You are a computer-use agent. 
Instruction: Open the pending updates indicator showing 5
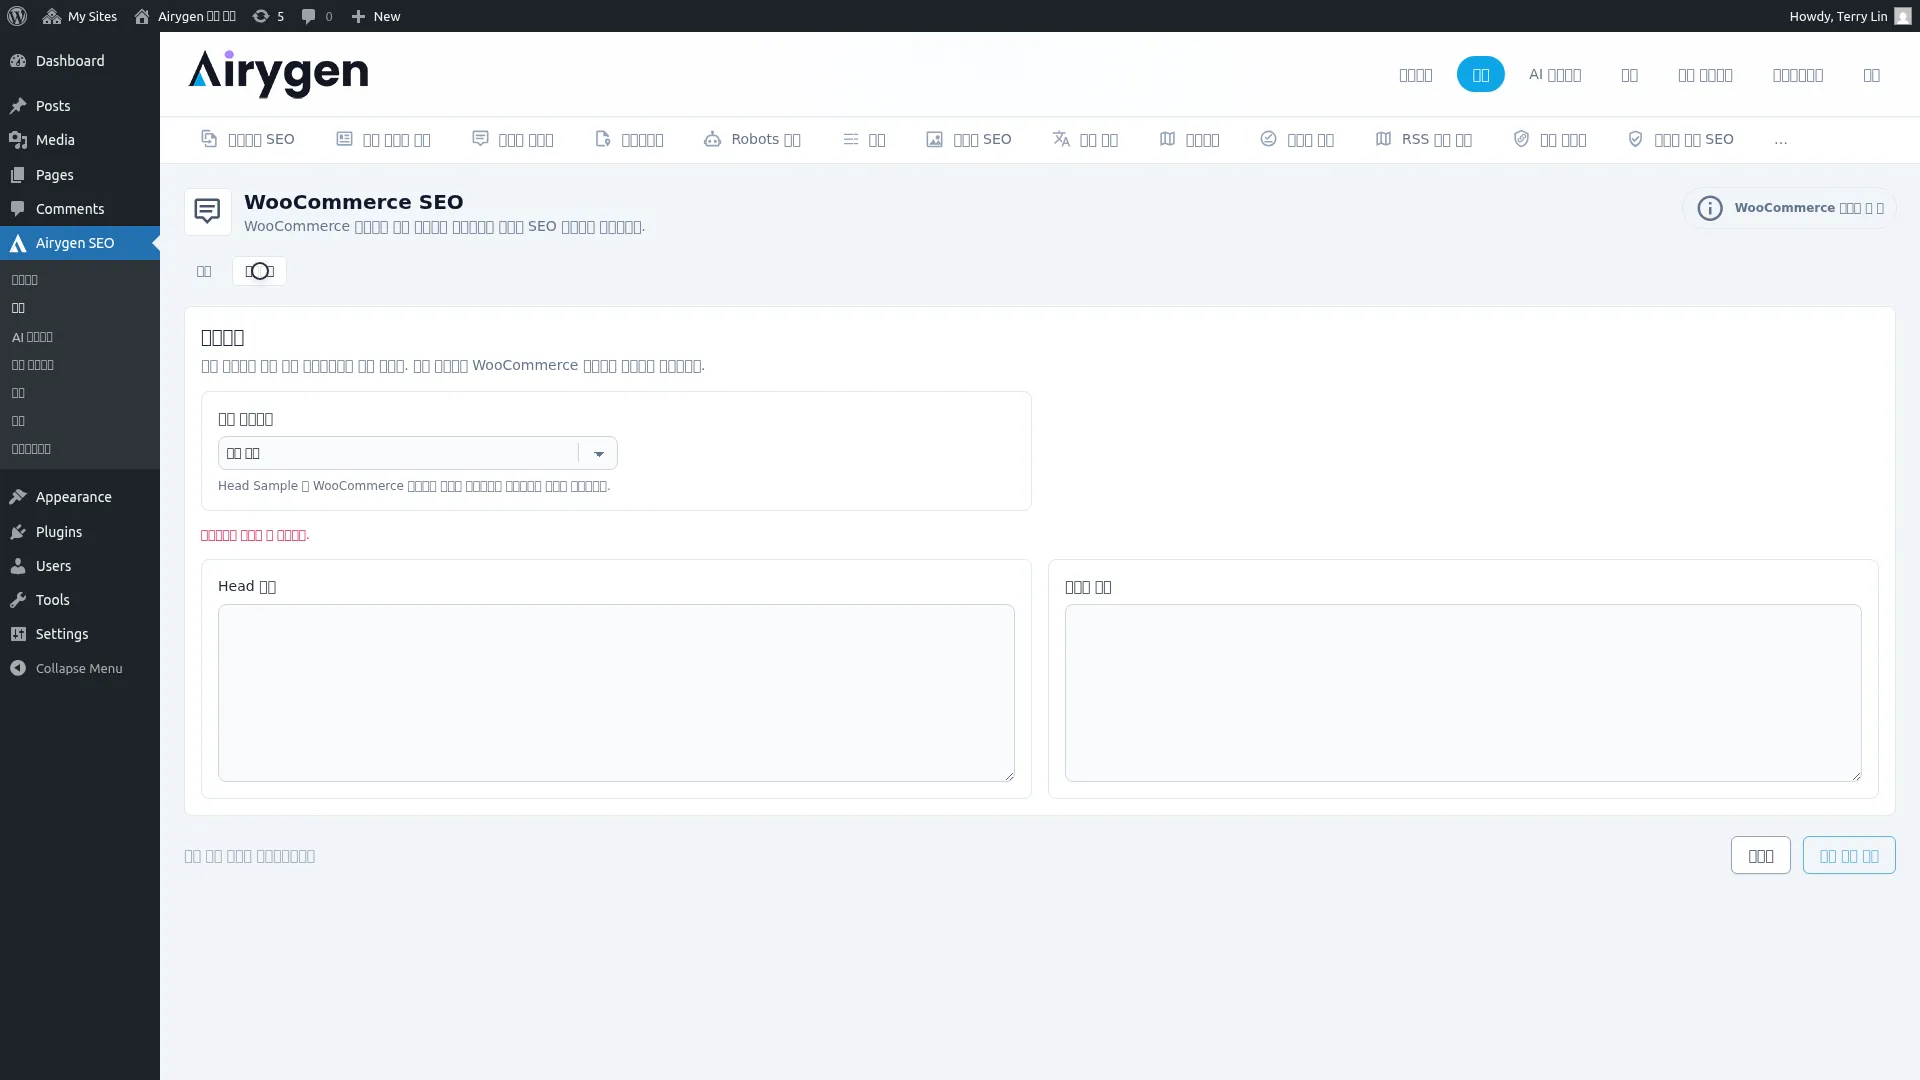click(268, 16)
